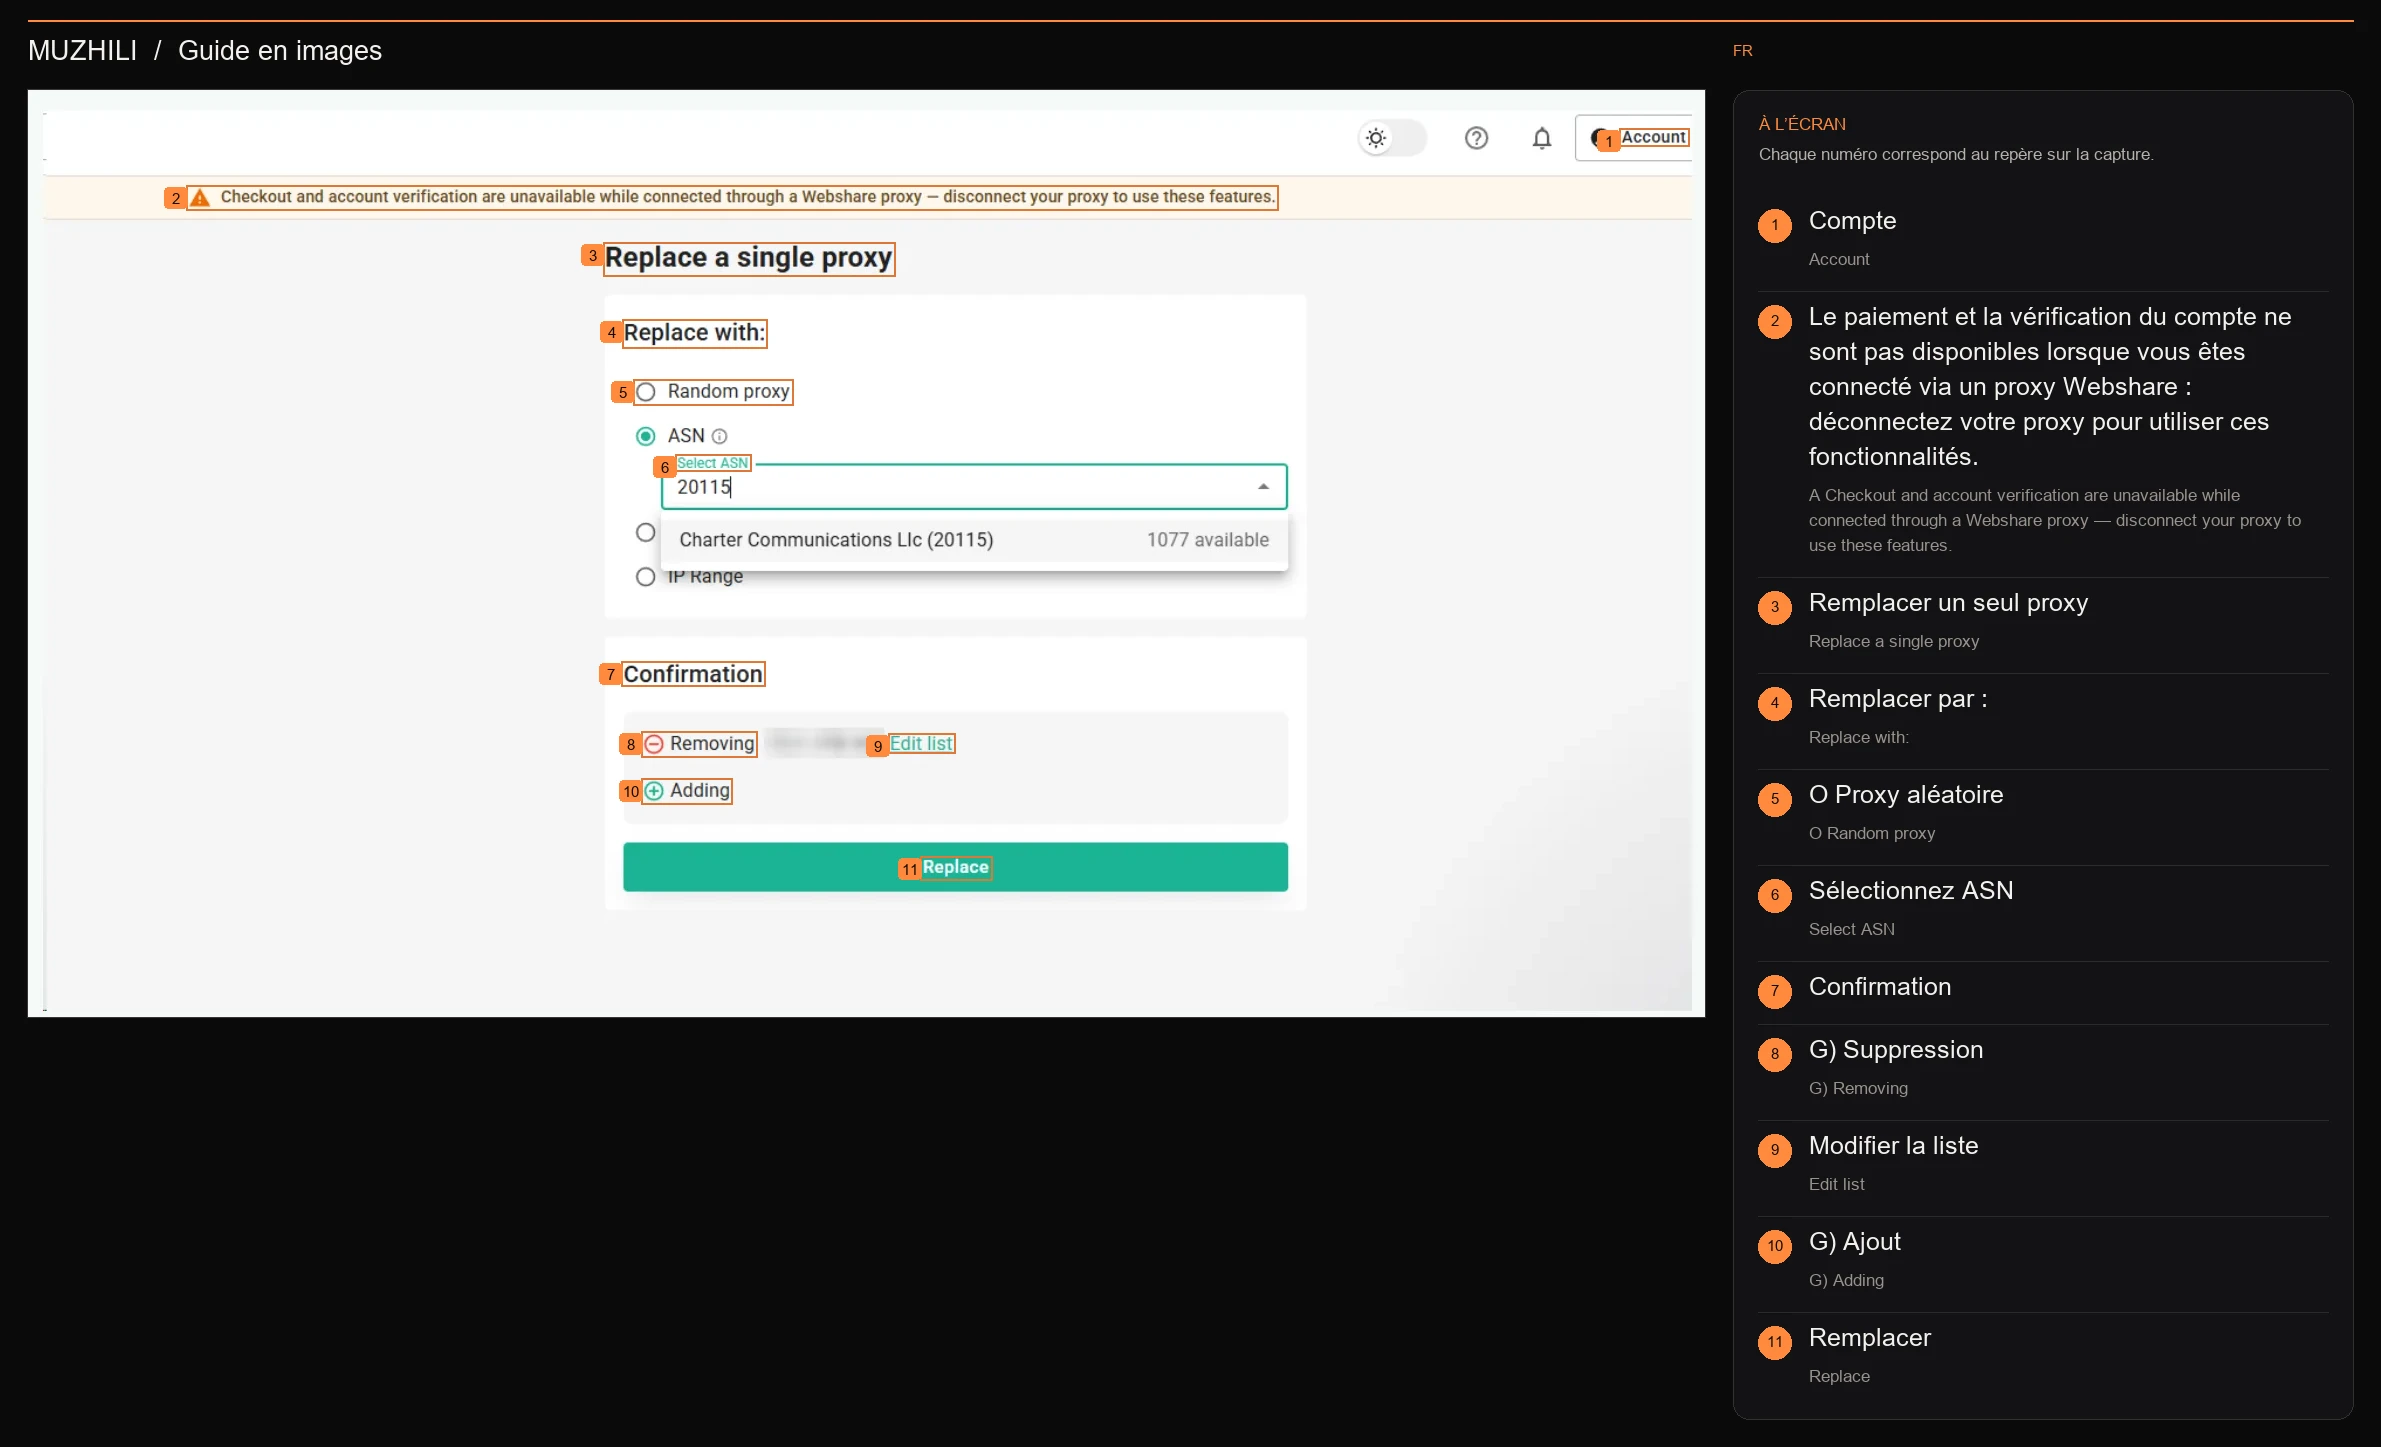The width and height of the screenshot is (2381, 1447).
Task: Click the "Guide en images" header text
Action: (x=280, y=51)
